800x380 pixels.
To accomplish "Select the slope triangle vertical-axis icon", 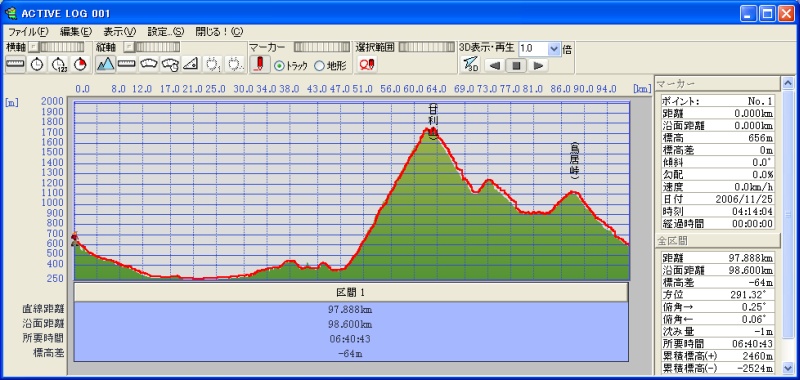I will coord(191,64).
